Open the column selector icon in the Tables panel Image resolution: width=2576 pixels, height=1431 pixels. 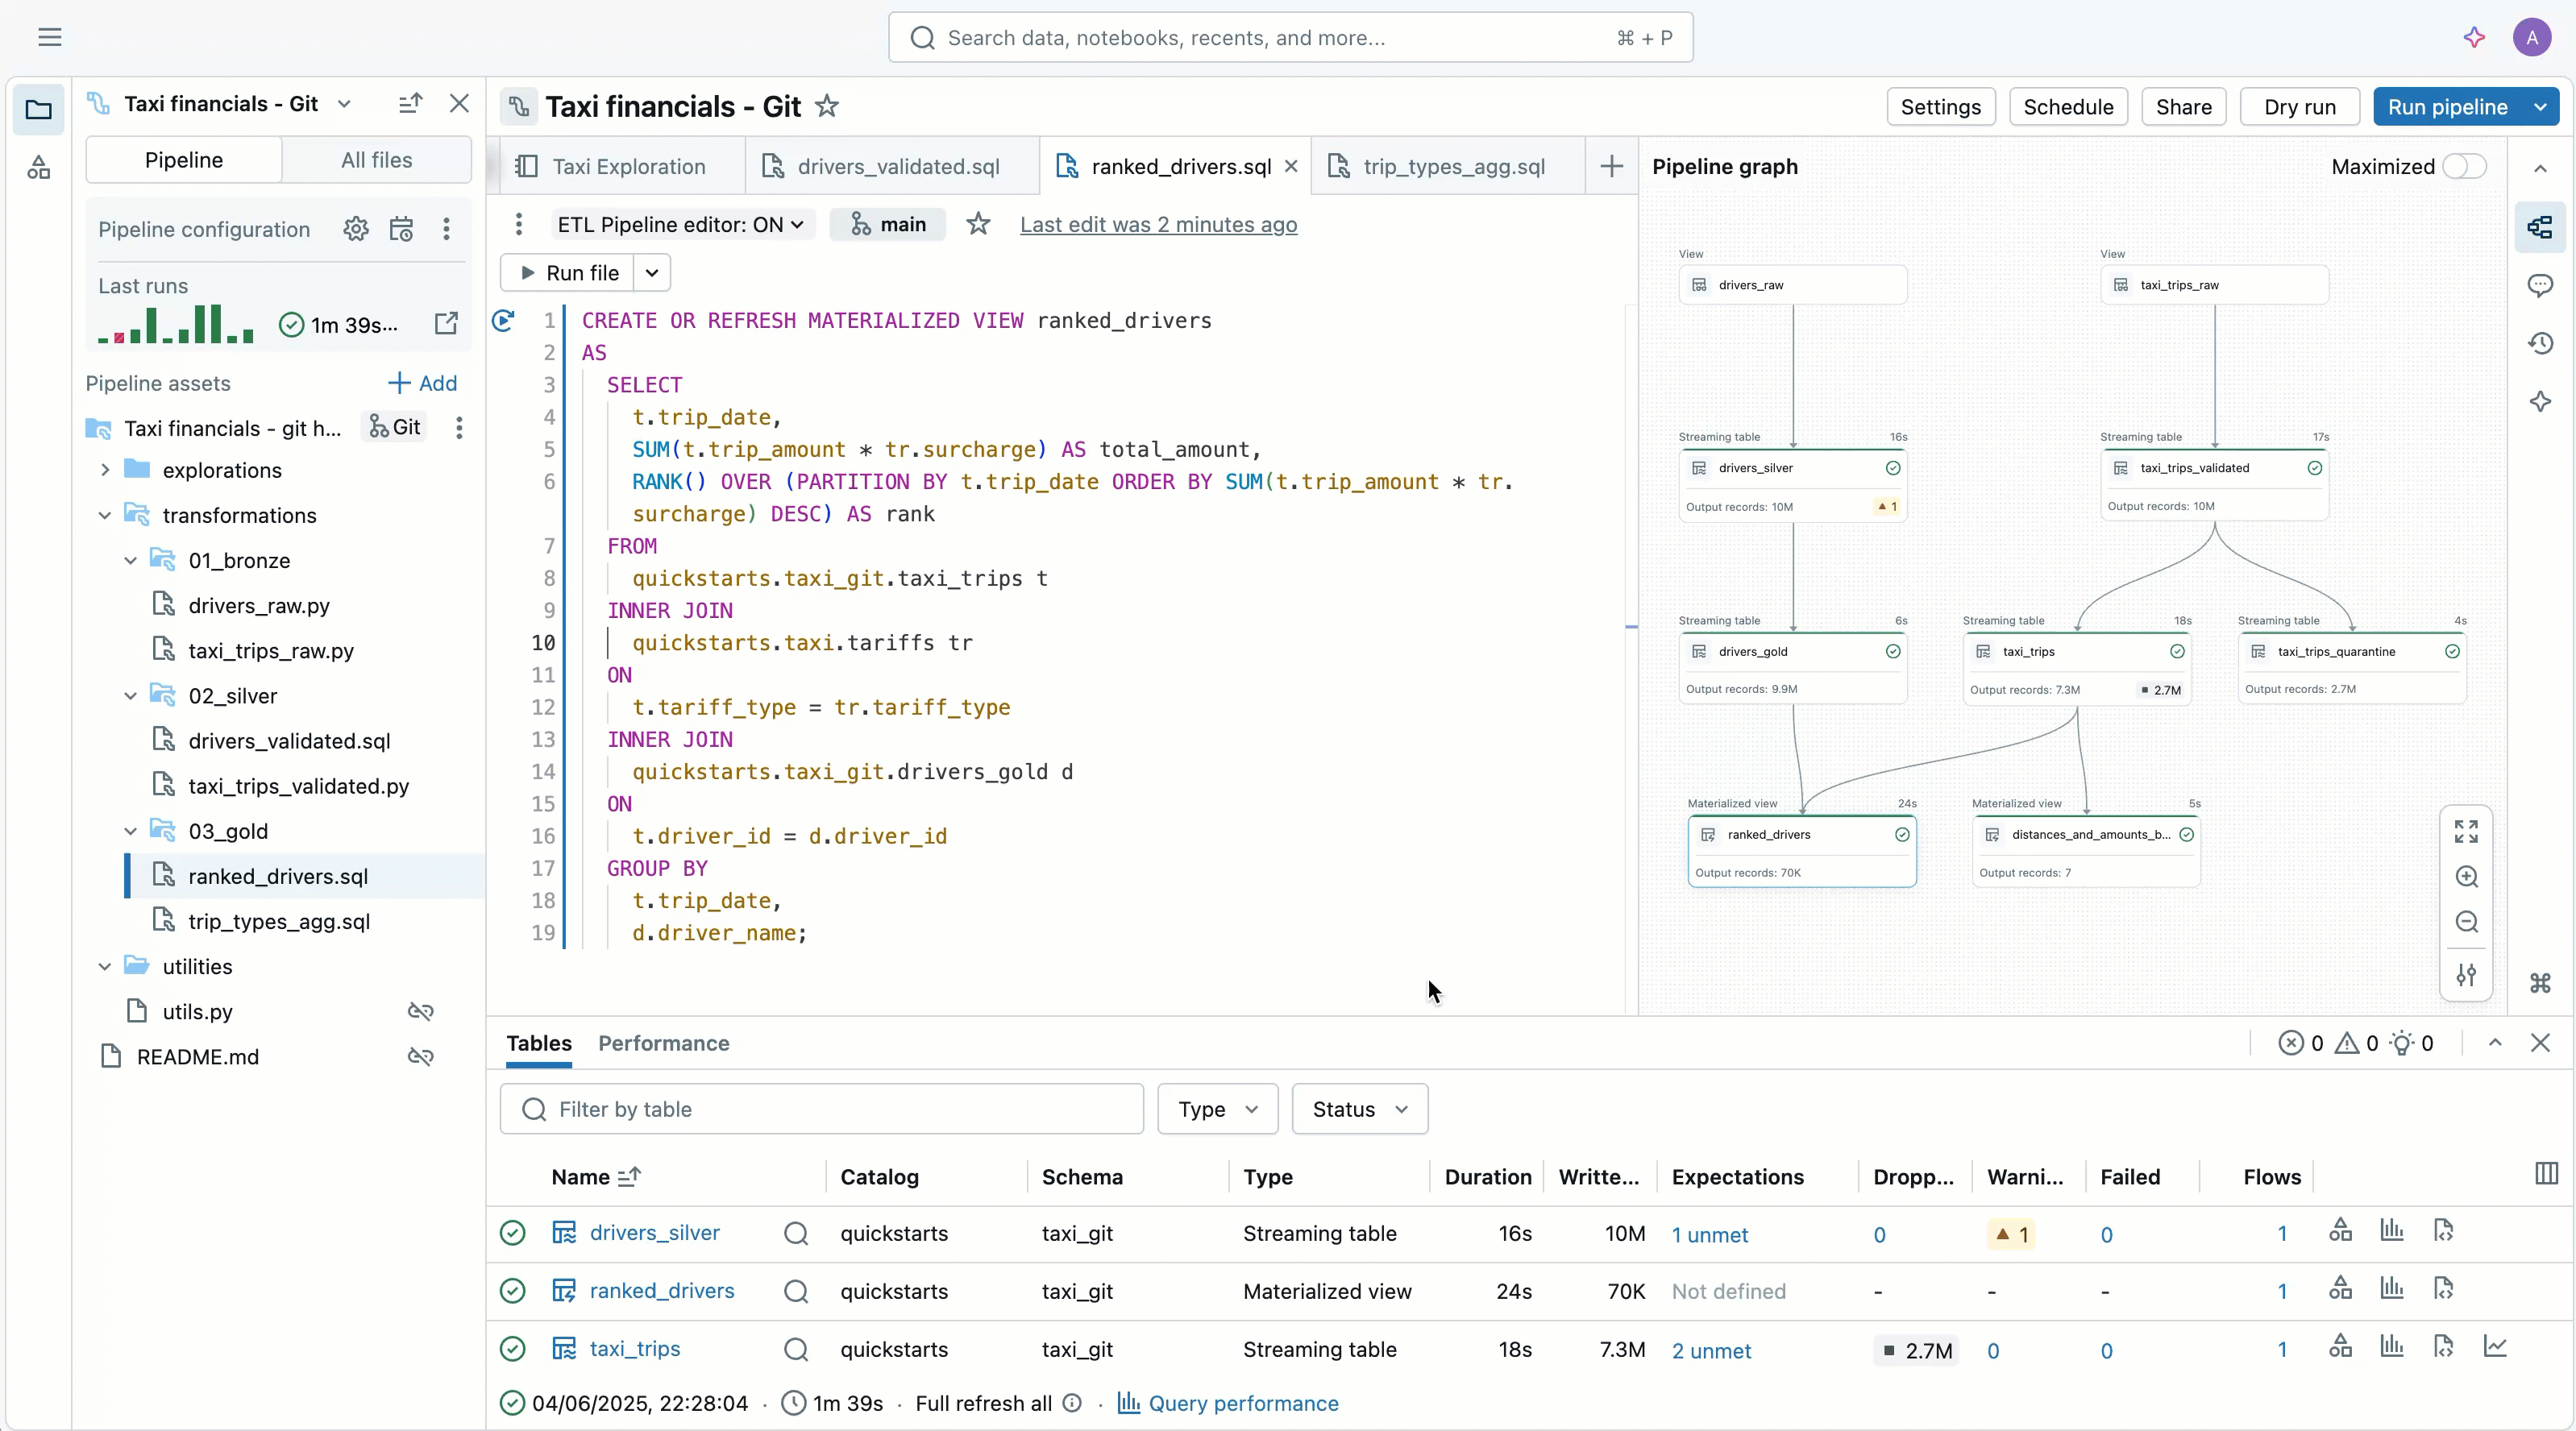pos(2546,1174)
